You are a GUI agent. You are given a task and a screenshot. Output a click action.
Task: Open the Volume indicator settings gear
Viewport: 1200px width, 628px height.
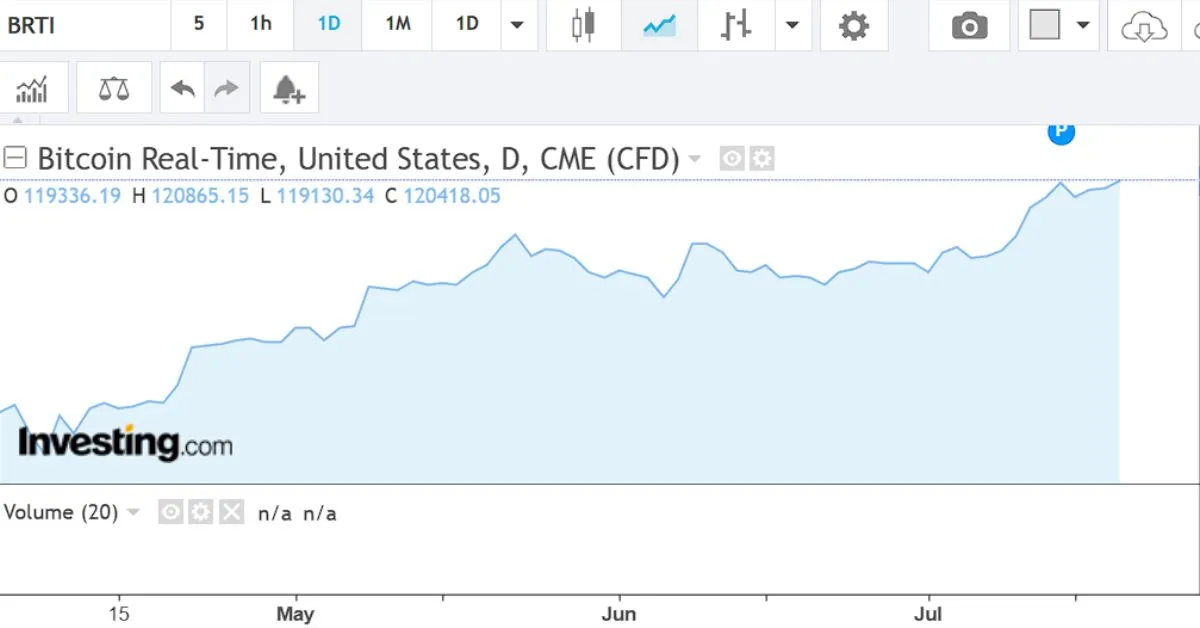pyautogui.click(x=201, y=512)
